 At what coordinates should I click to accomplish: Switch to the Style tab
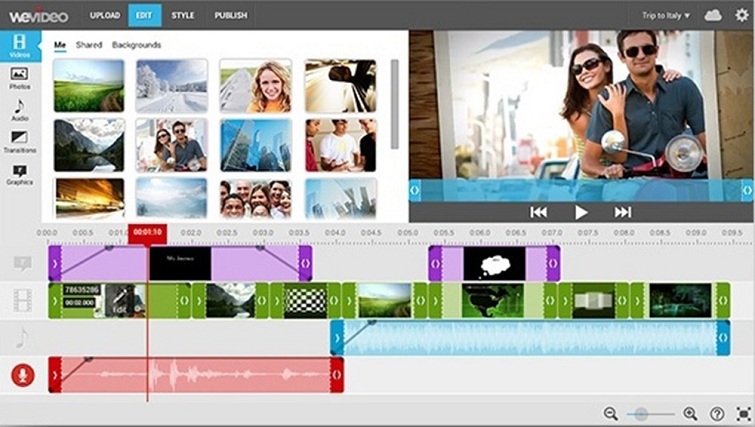pyautogui.click(x=181, y=15)
